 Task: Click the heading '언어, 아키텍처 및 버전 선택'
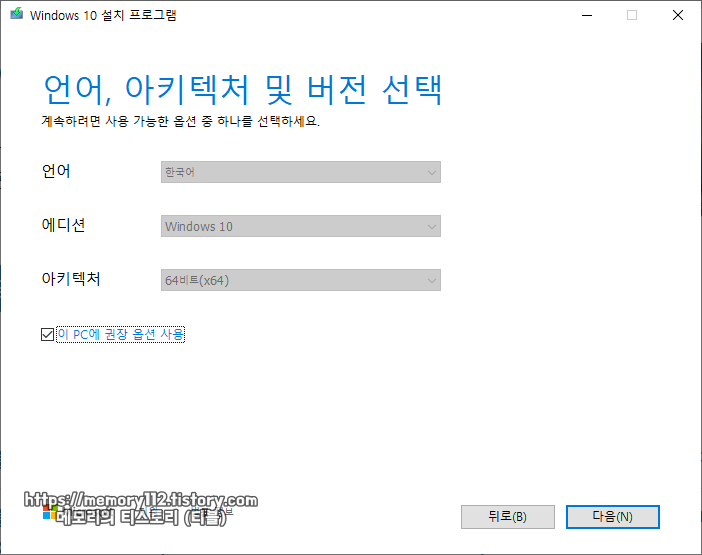pos(243,90)
